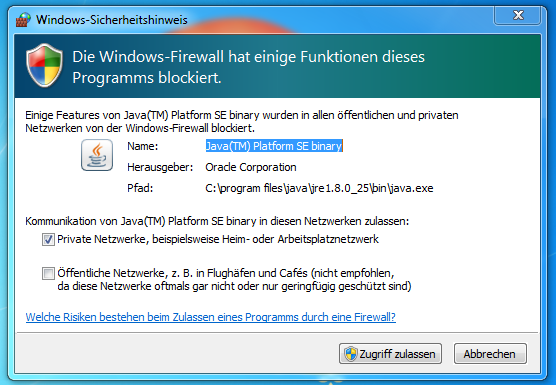Allow access with Zugriff zulassen button
556x385 pixels.
pos(390,353)
